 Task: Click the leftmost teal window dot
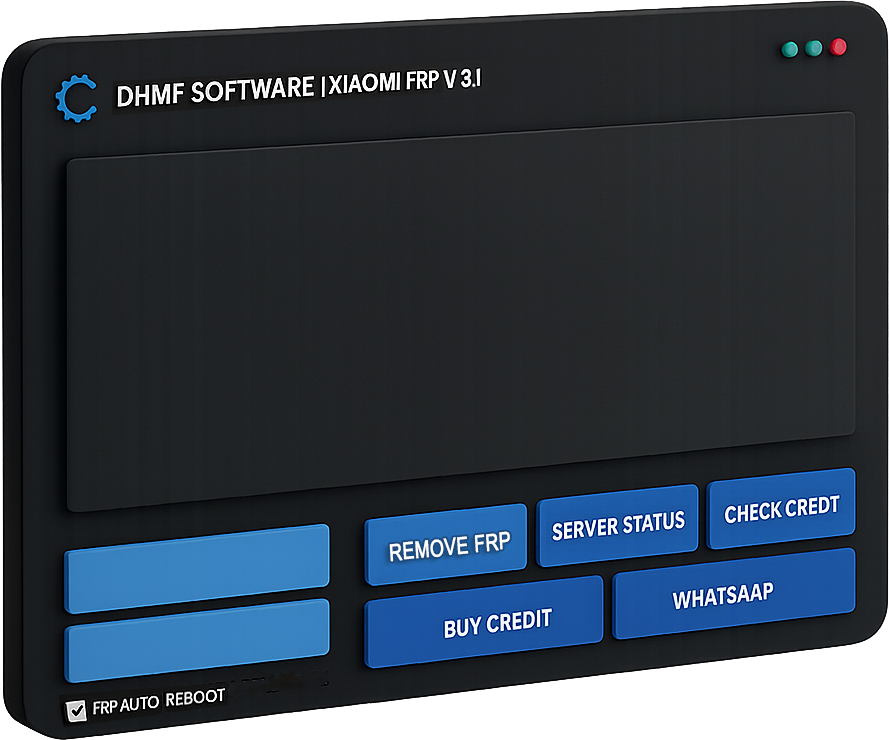coord(790,47)
